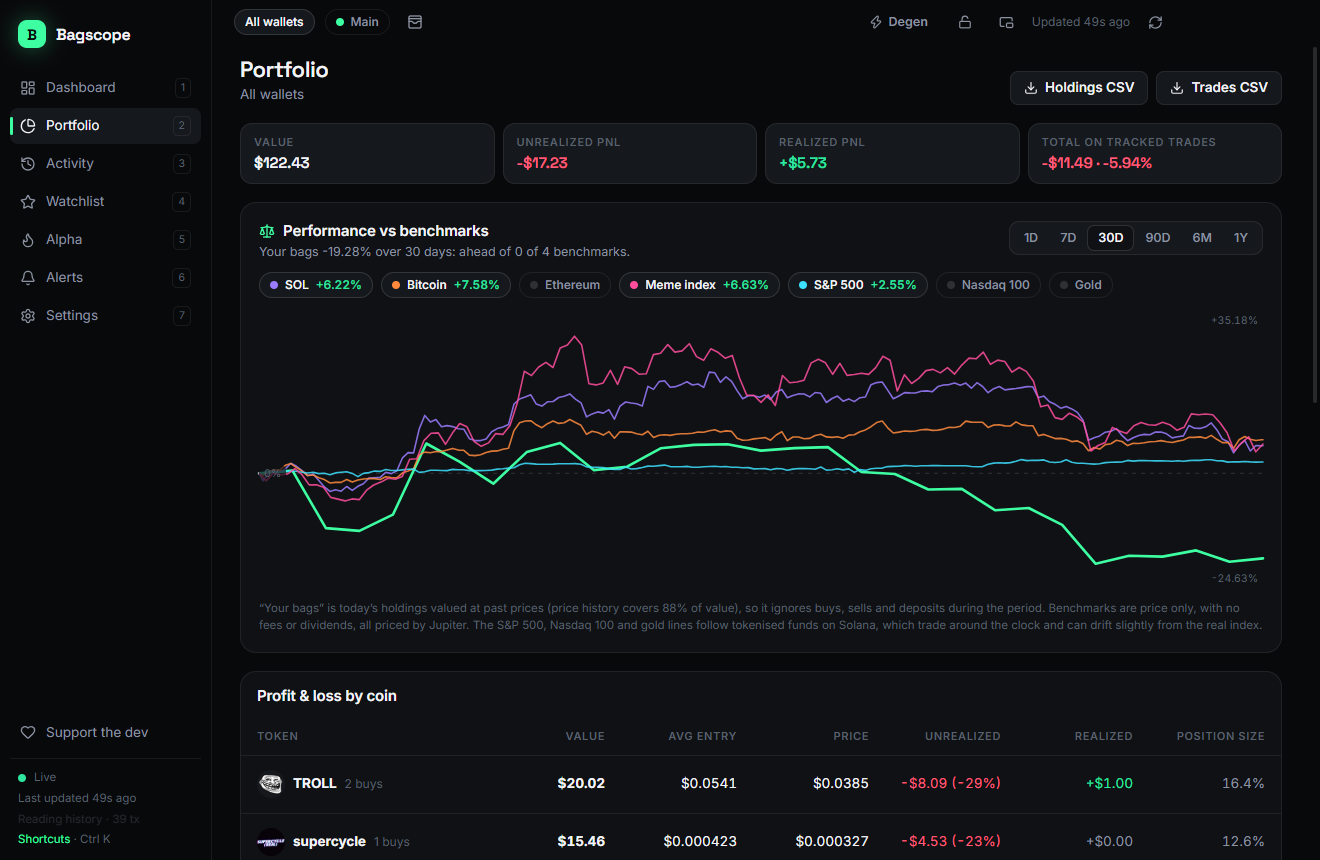
Task: Select the All wallets filter
Action: 274,22
